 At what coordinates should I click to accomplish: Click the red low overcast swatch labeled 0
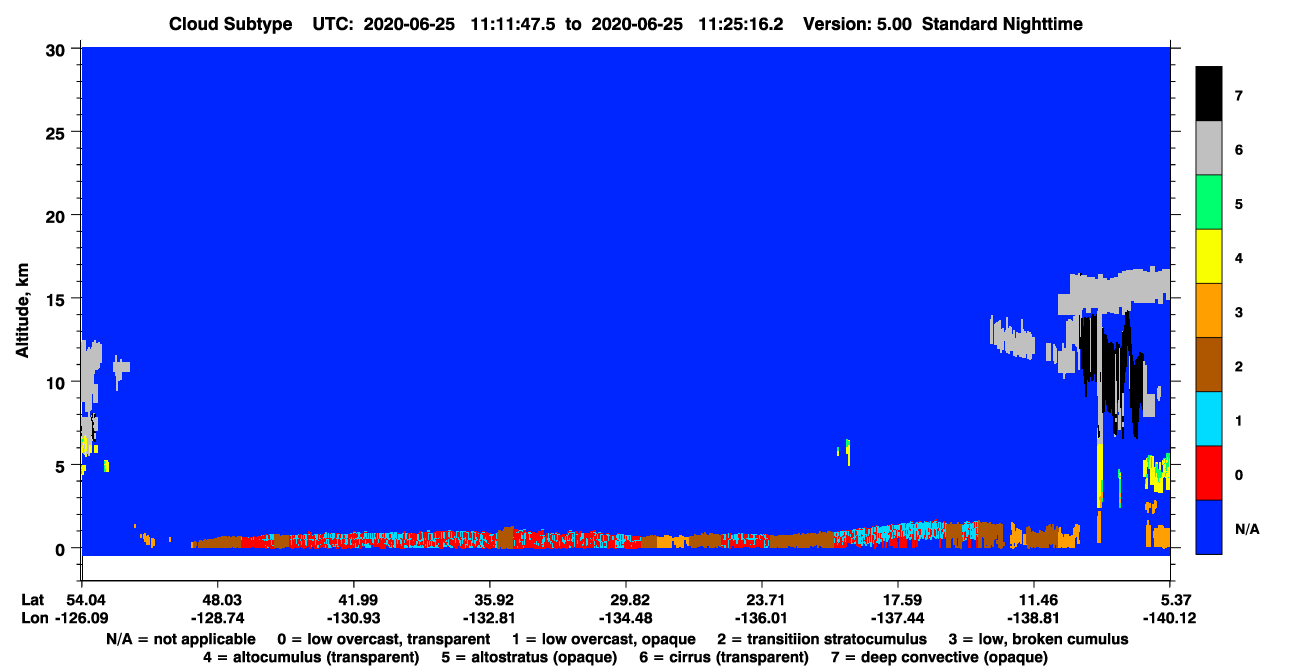tap(1209, 473)
